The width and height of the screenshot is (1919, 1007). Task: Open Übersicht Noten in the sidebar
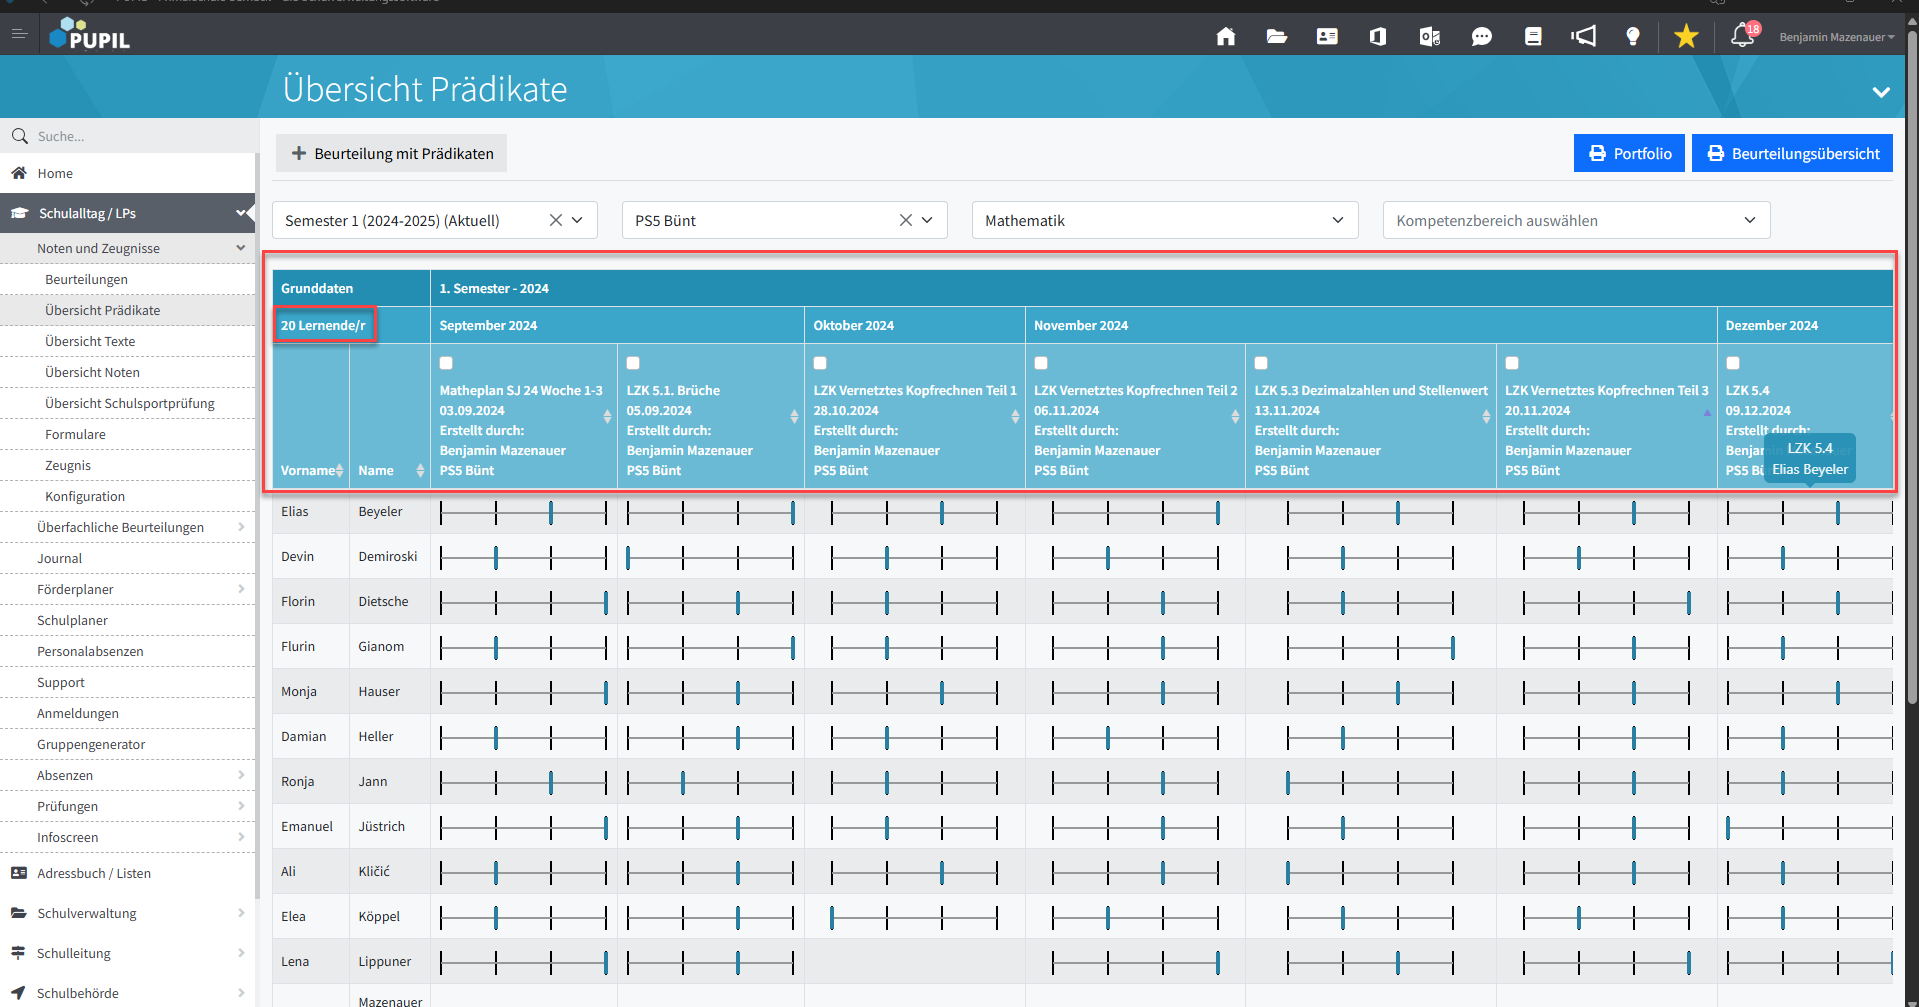point(92,372)
